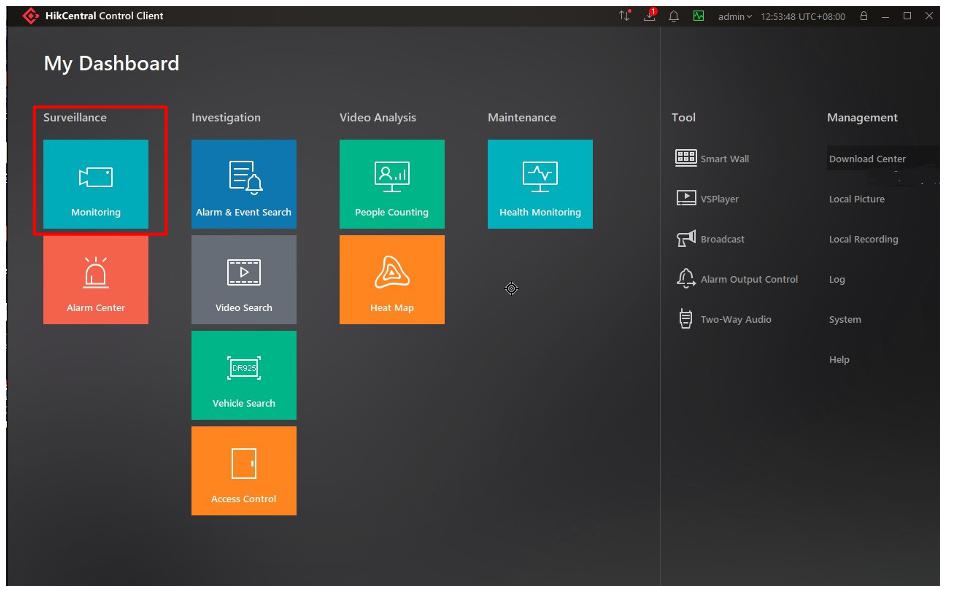Open the Access Control tile
953x591 pixels.
click(243, 470)
